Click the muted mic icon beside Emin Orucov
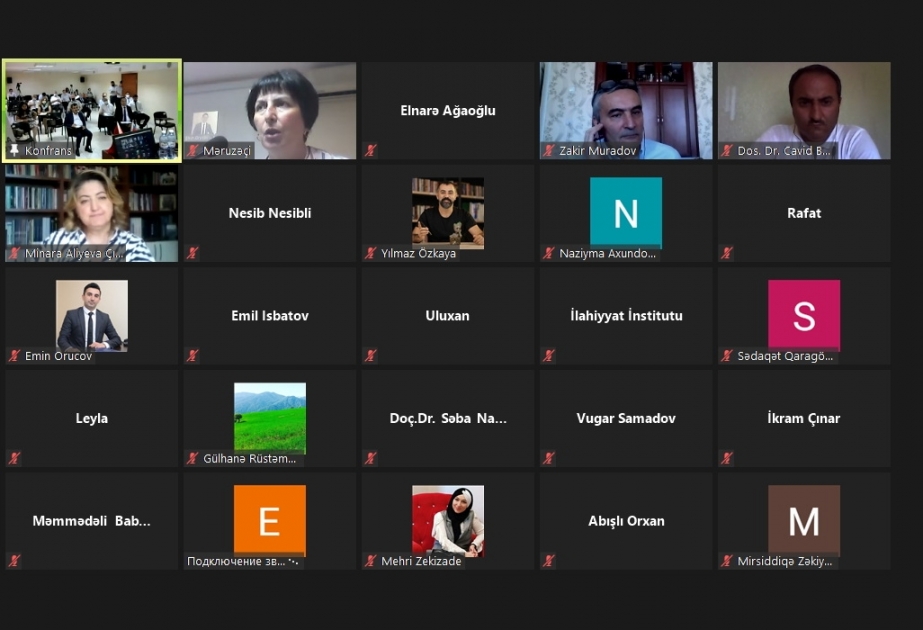 click(15, 356)
